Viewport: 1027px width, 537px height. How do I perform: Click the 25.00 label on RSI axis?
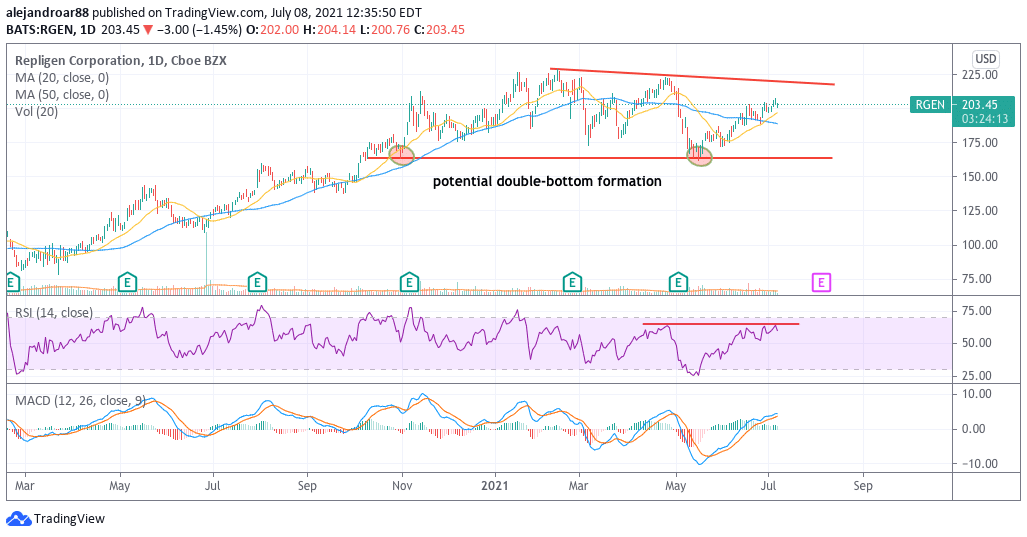[x=979, y=376]
